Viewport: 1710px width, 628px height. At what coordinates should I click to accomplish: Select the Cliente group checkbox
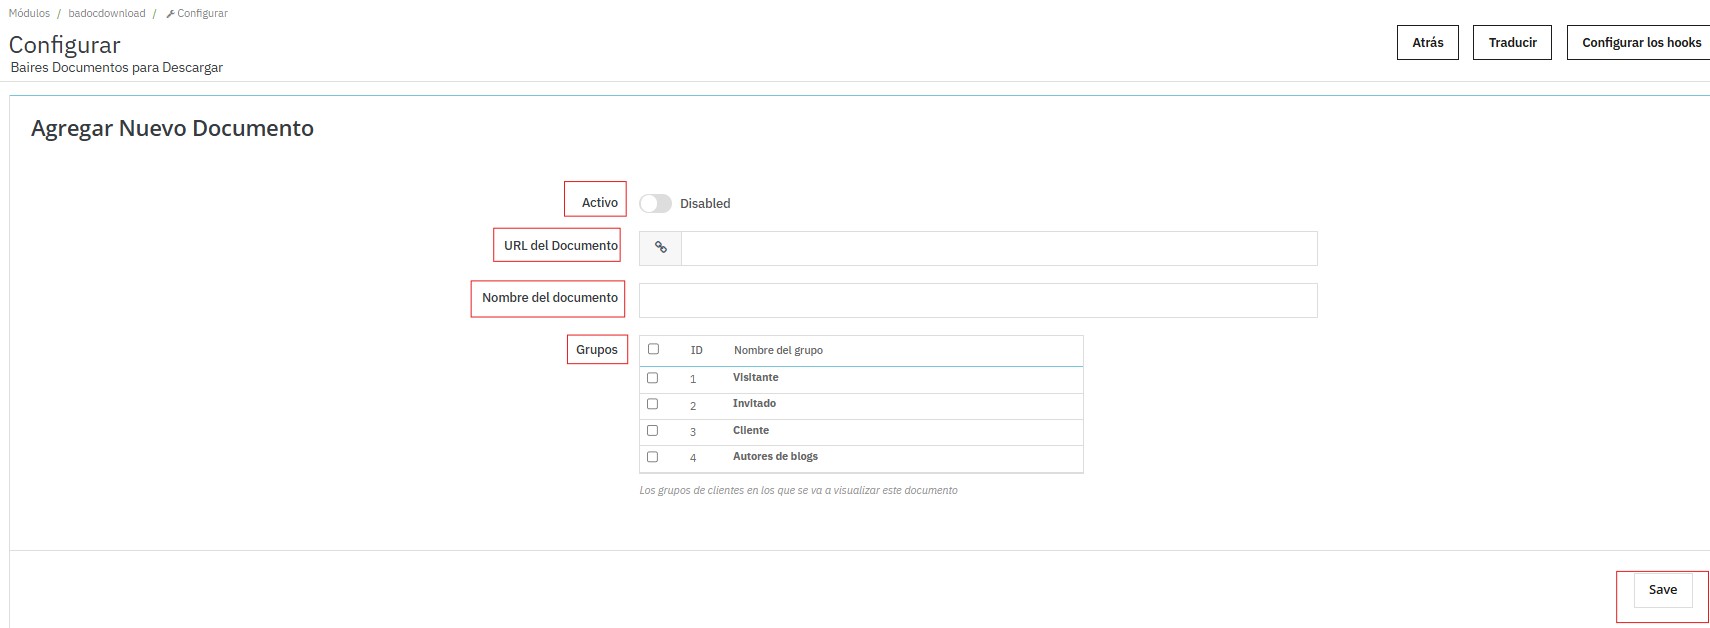click(652, 431)
